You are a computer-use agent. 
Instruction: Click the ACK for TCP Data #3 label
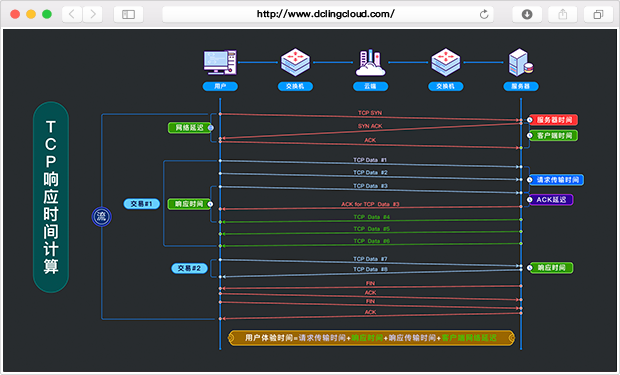[370, 204]
